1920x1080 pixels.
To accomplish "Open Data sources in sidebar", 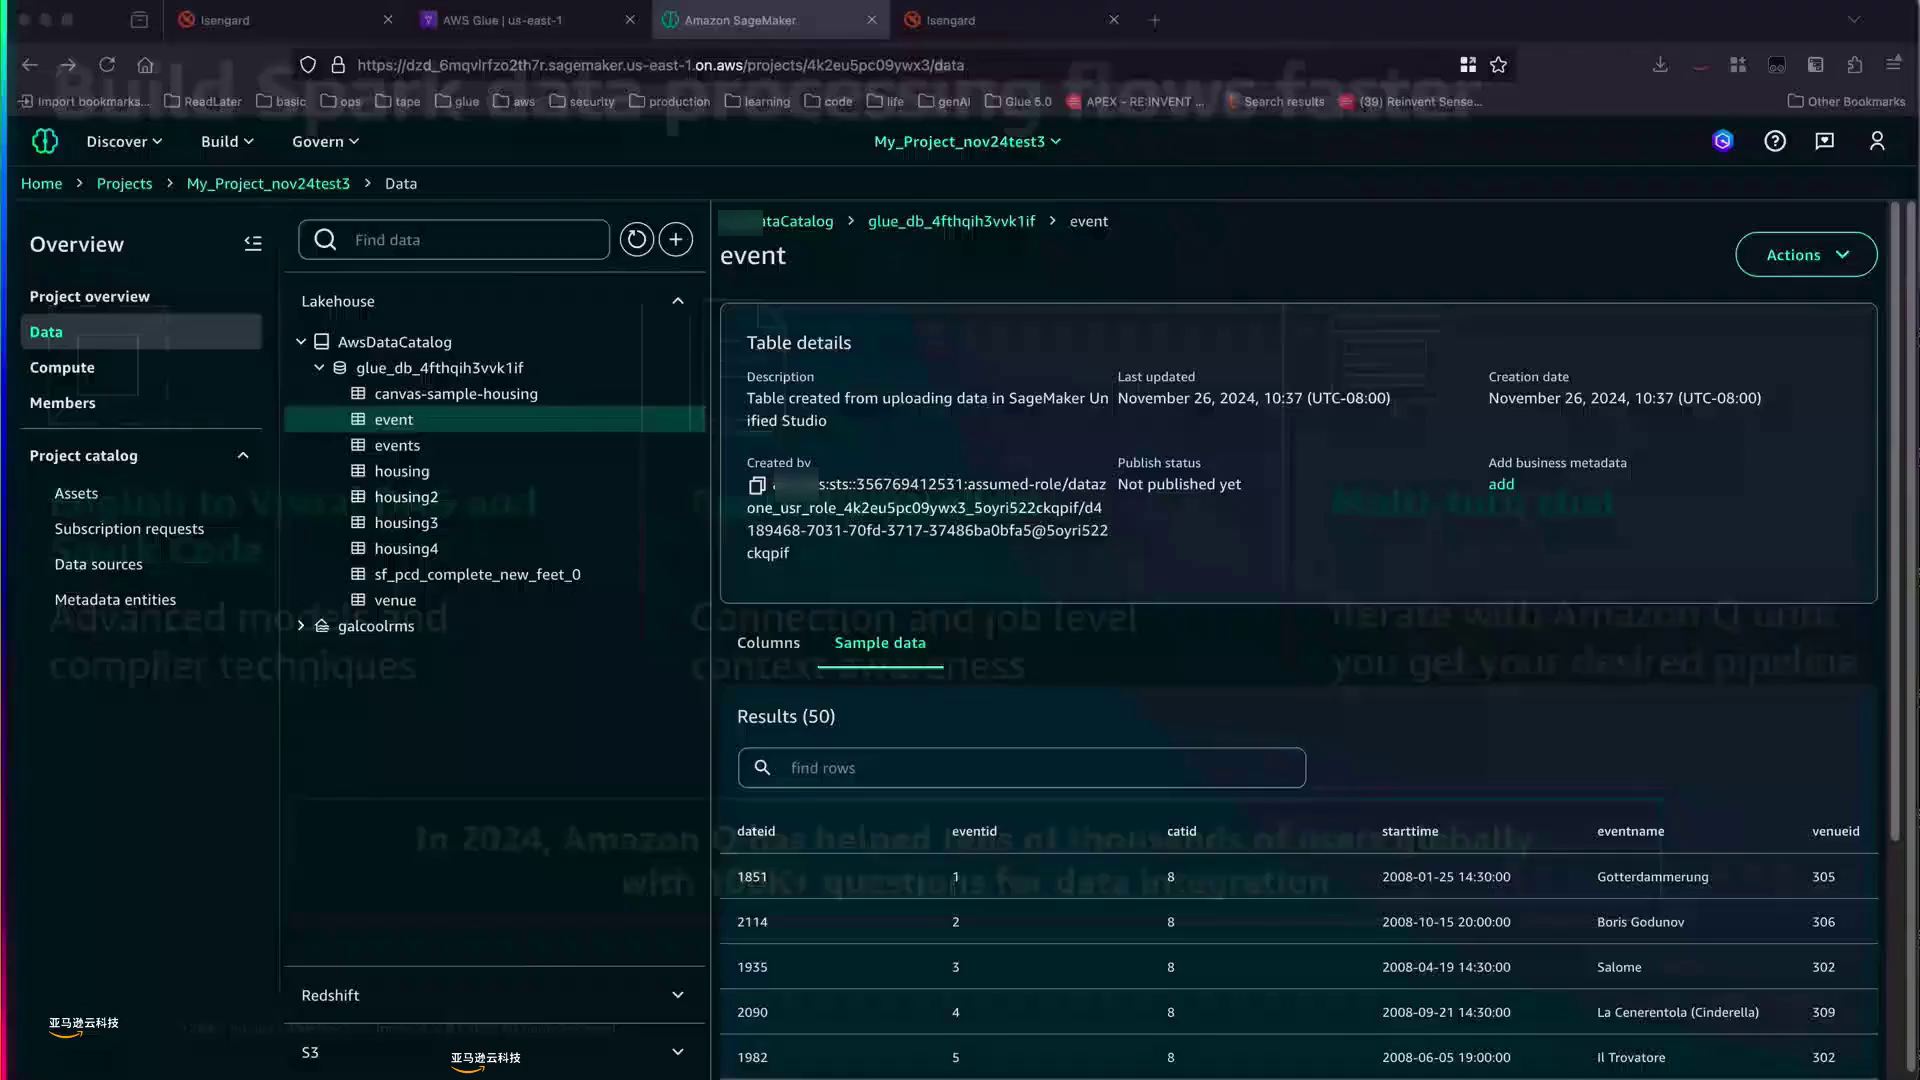I will pyautogui.click(x=98, y=564).
